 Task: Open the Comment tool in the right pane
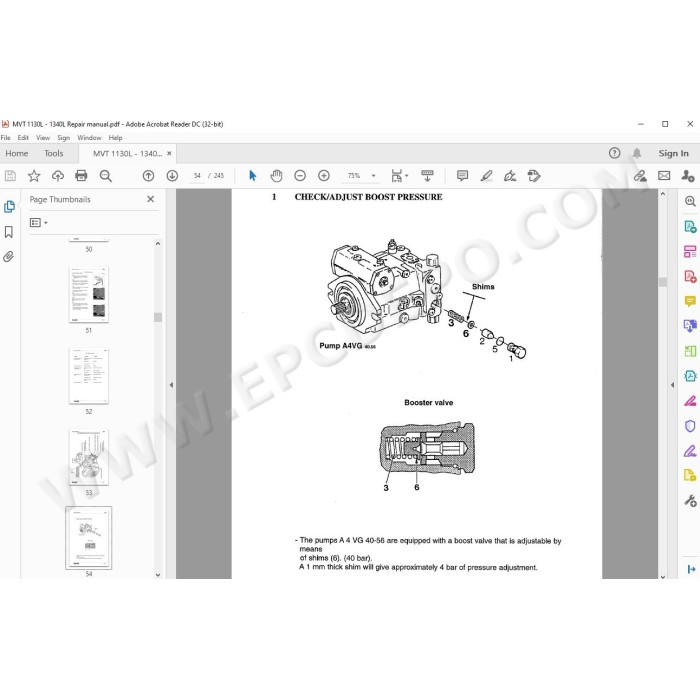point(690,301)
